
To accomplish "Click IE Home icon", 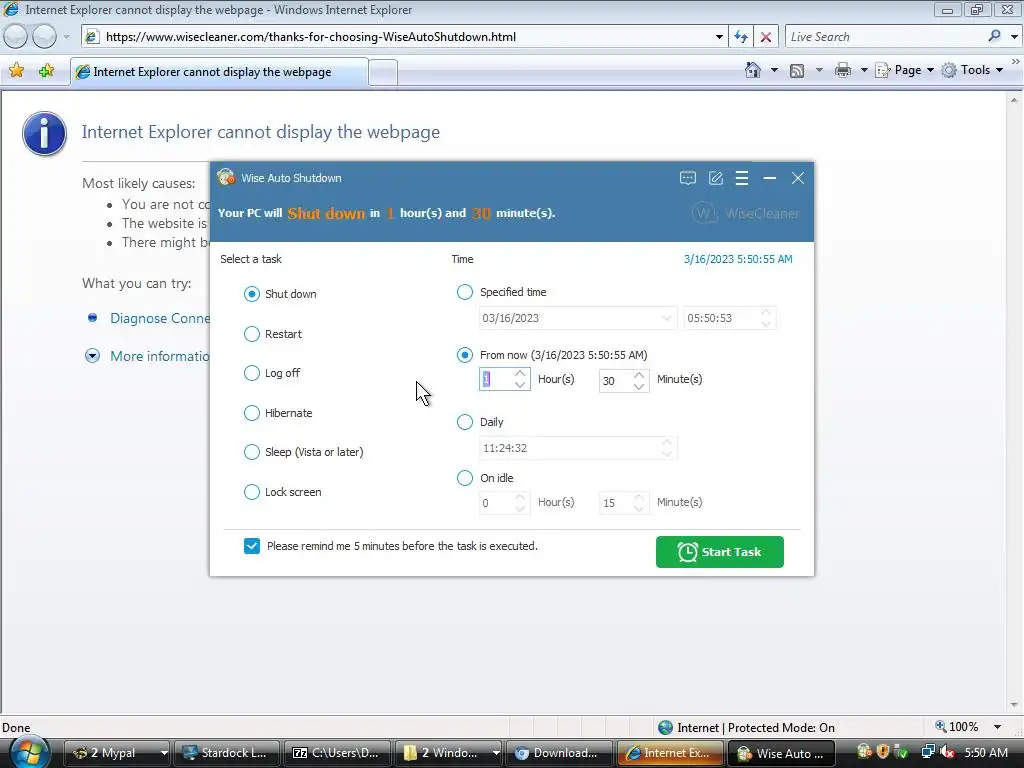I will [752, 70].
